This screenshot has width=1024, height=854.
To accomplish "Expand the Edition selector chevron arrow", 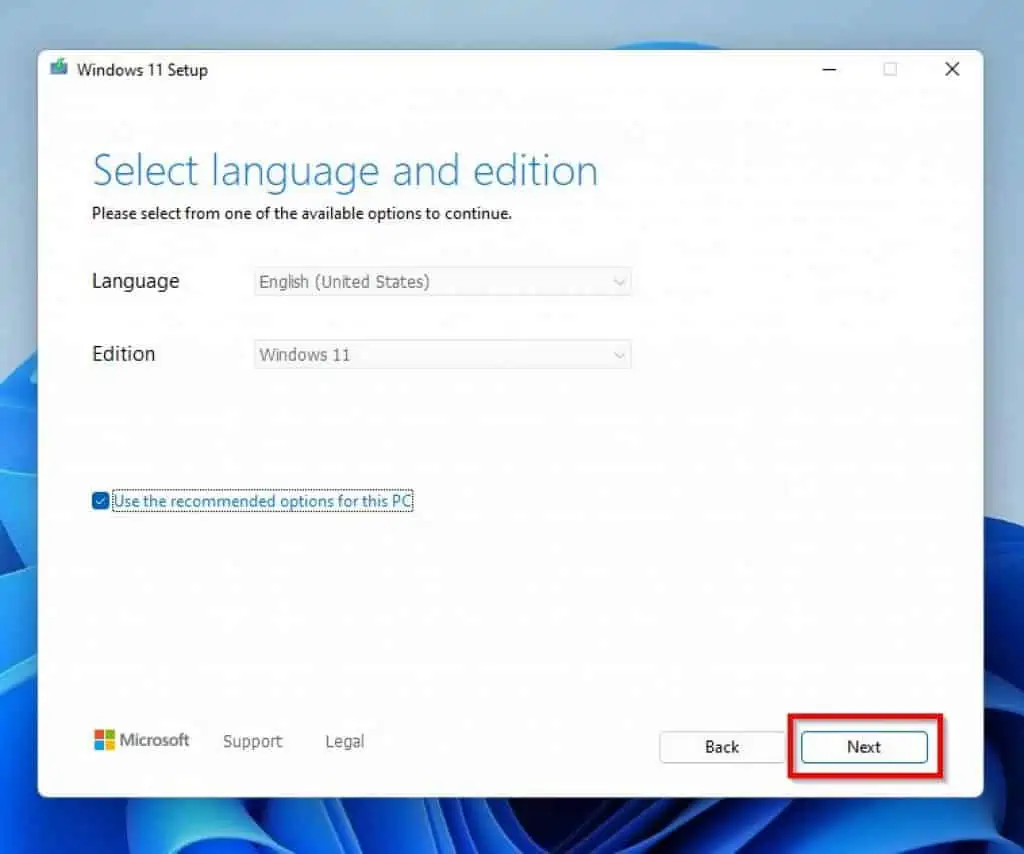I will point(620,354).
